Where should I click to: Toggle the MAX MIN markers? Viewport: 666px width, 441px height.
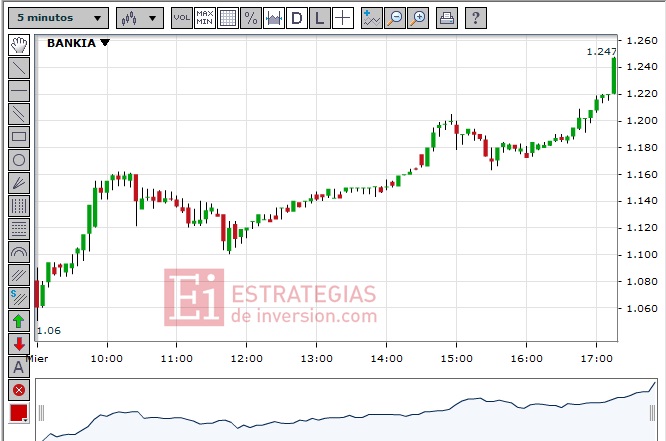205,18
